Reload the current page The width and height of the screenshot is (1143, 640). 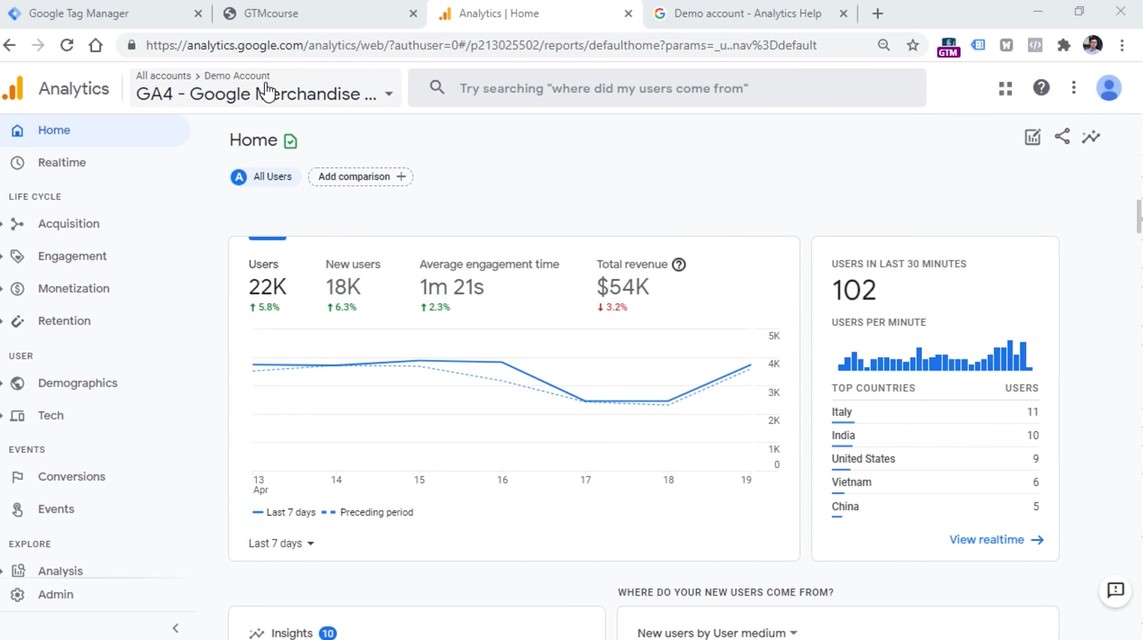click(66, 45)
